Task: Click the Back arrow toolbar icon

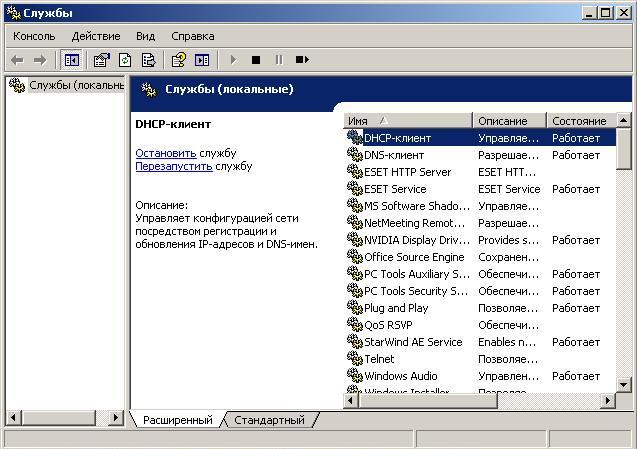Action: point(17,60)
